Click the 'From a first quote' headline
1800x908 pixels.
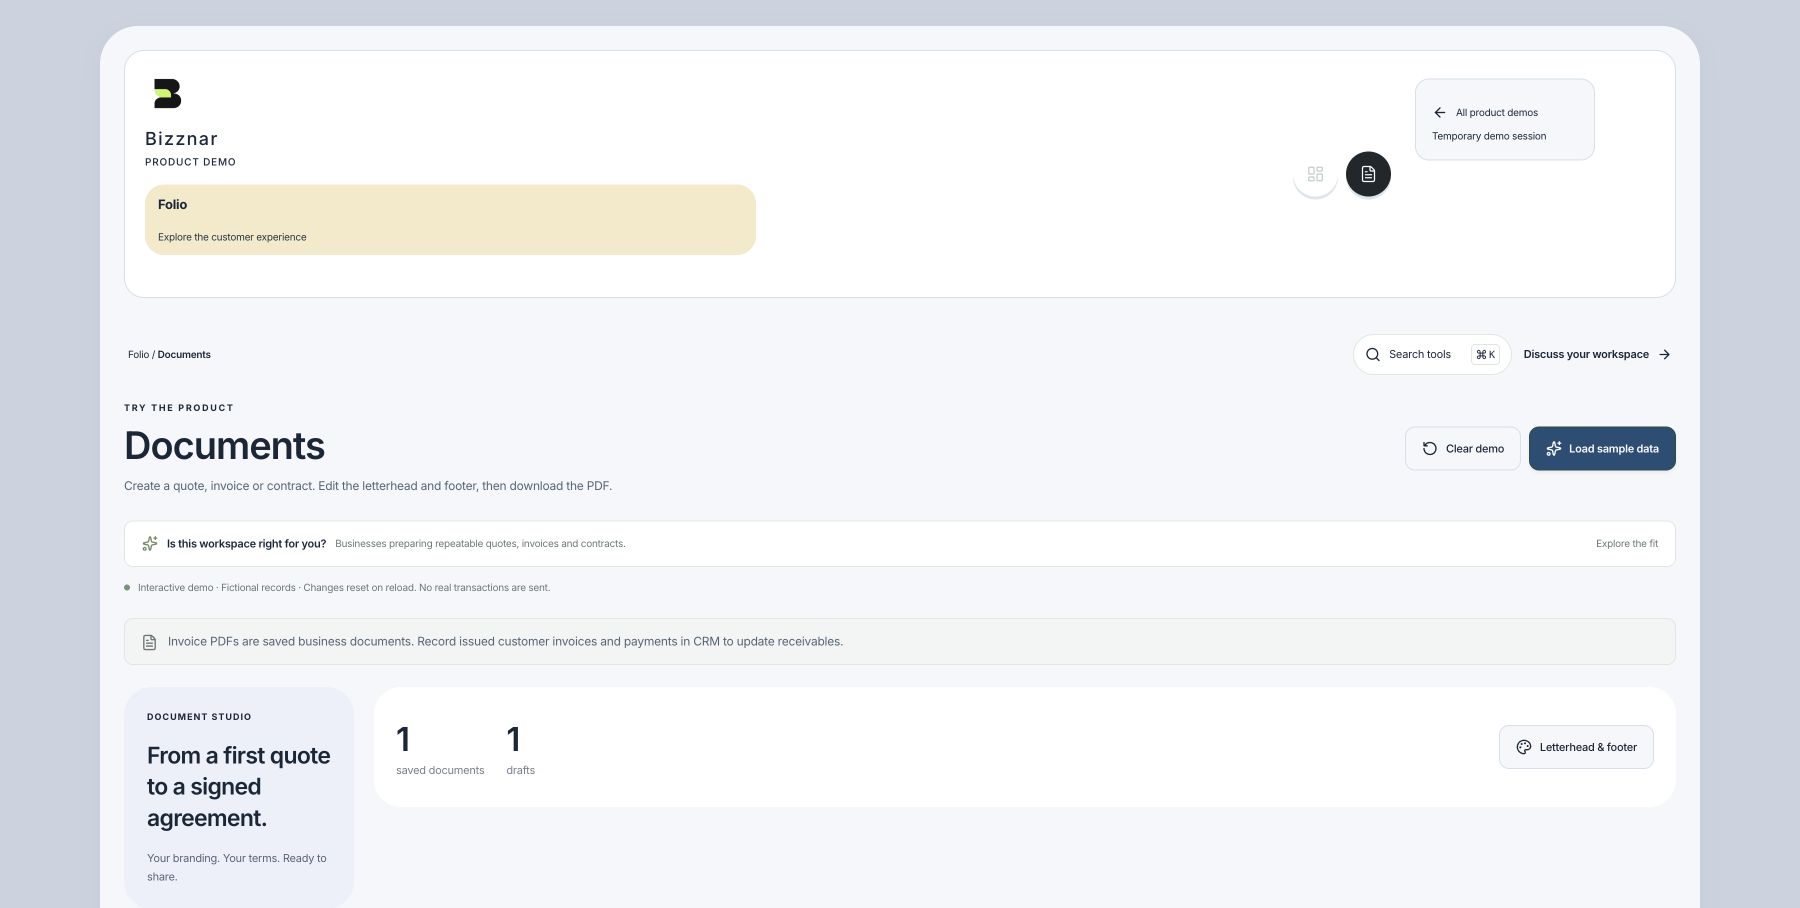click(239, 787)
